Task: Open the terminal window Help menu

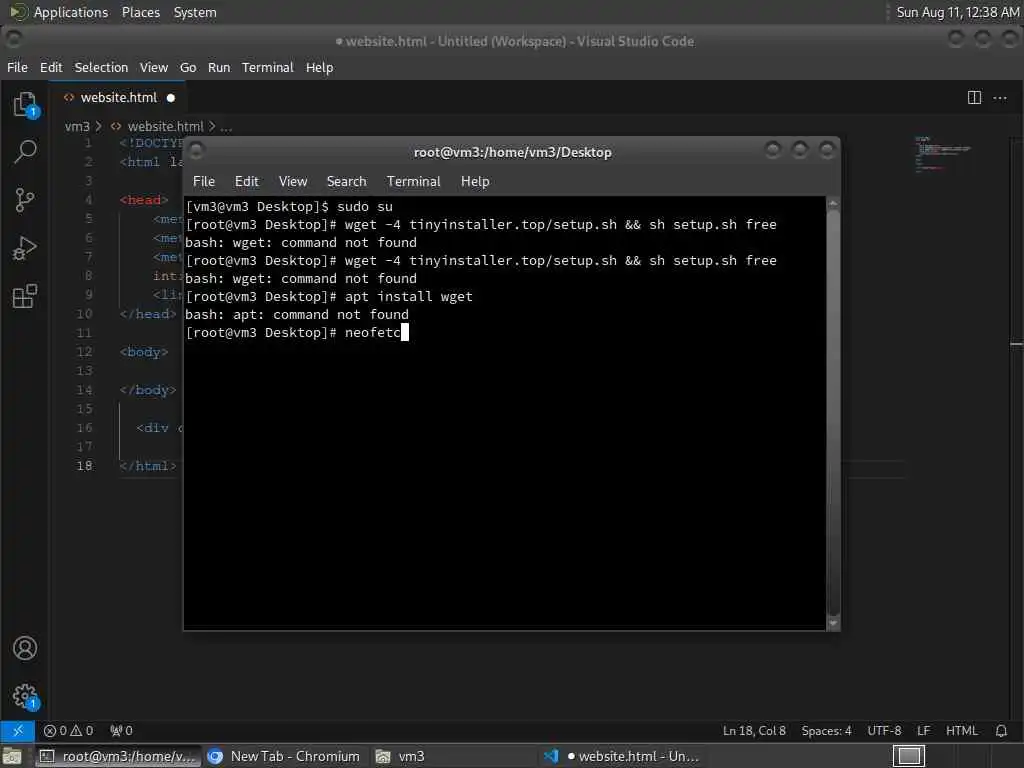Action: 475,182
